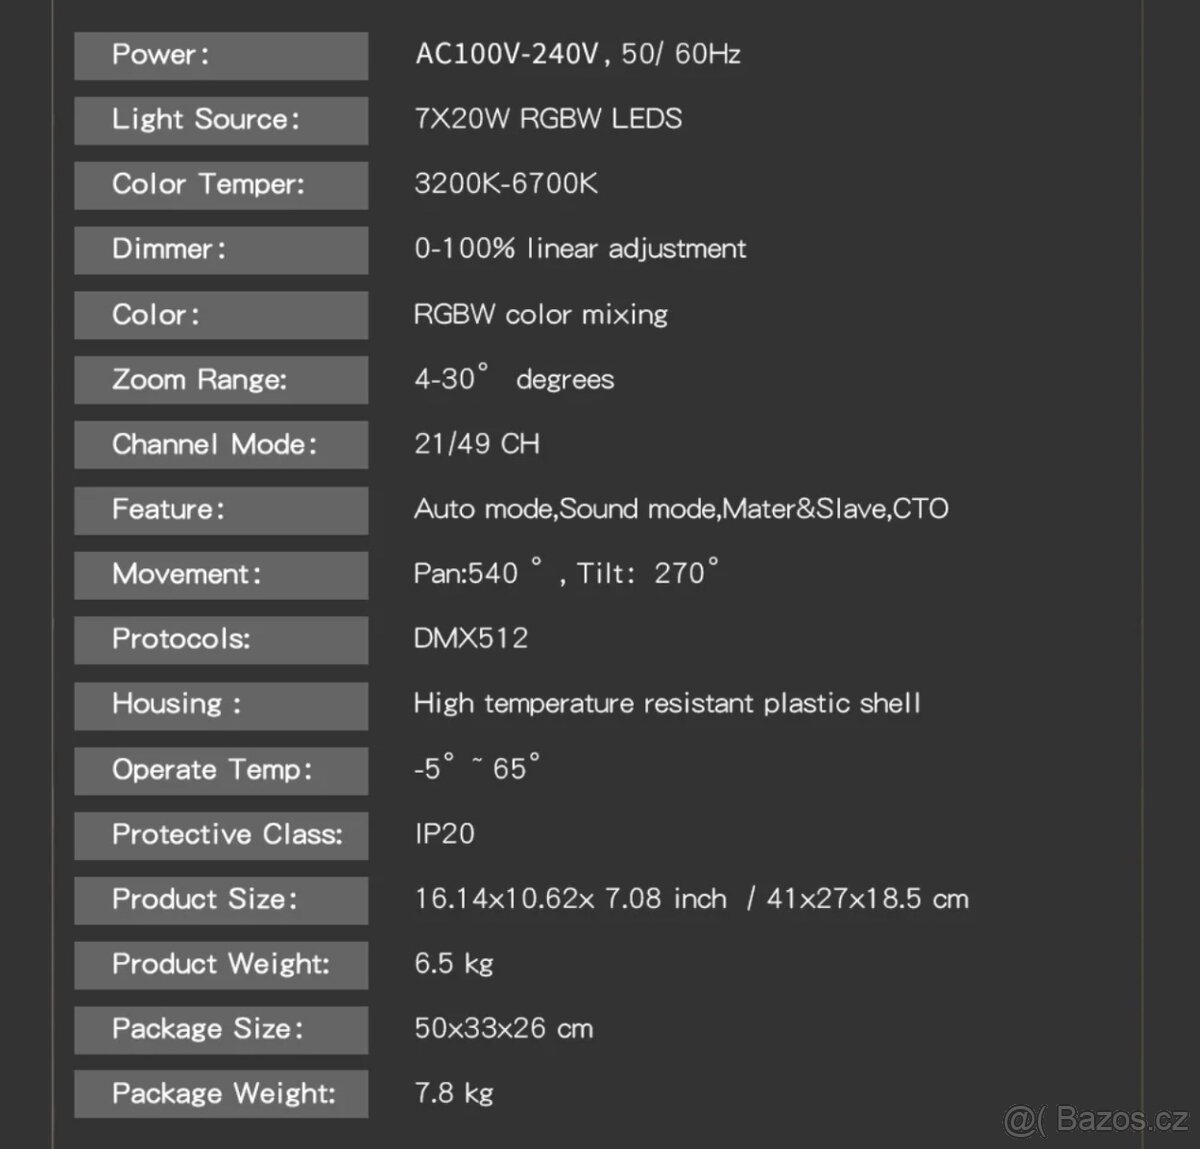Click the Color Temper label box
Image resolution: width=1200 pixels, height=1149 pixels.
click(221, 185)
